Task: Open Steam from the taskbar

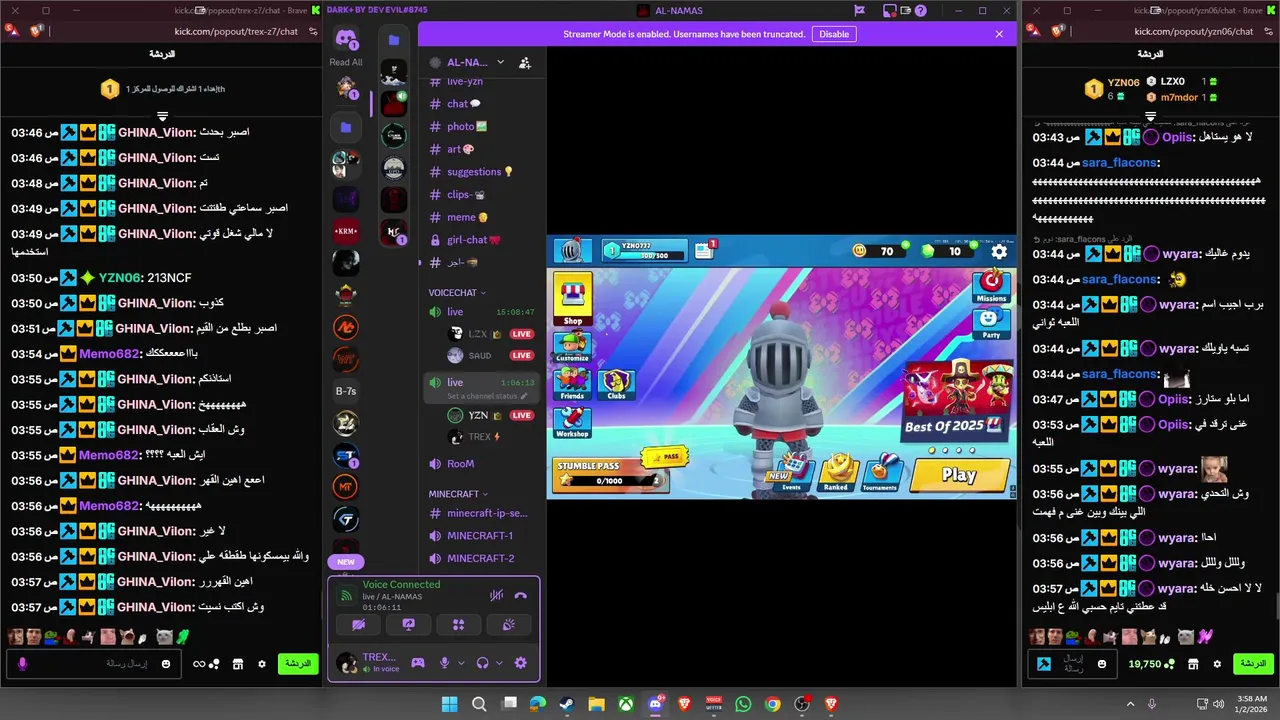Action: [x=567, y=704]
